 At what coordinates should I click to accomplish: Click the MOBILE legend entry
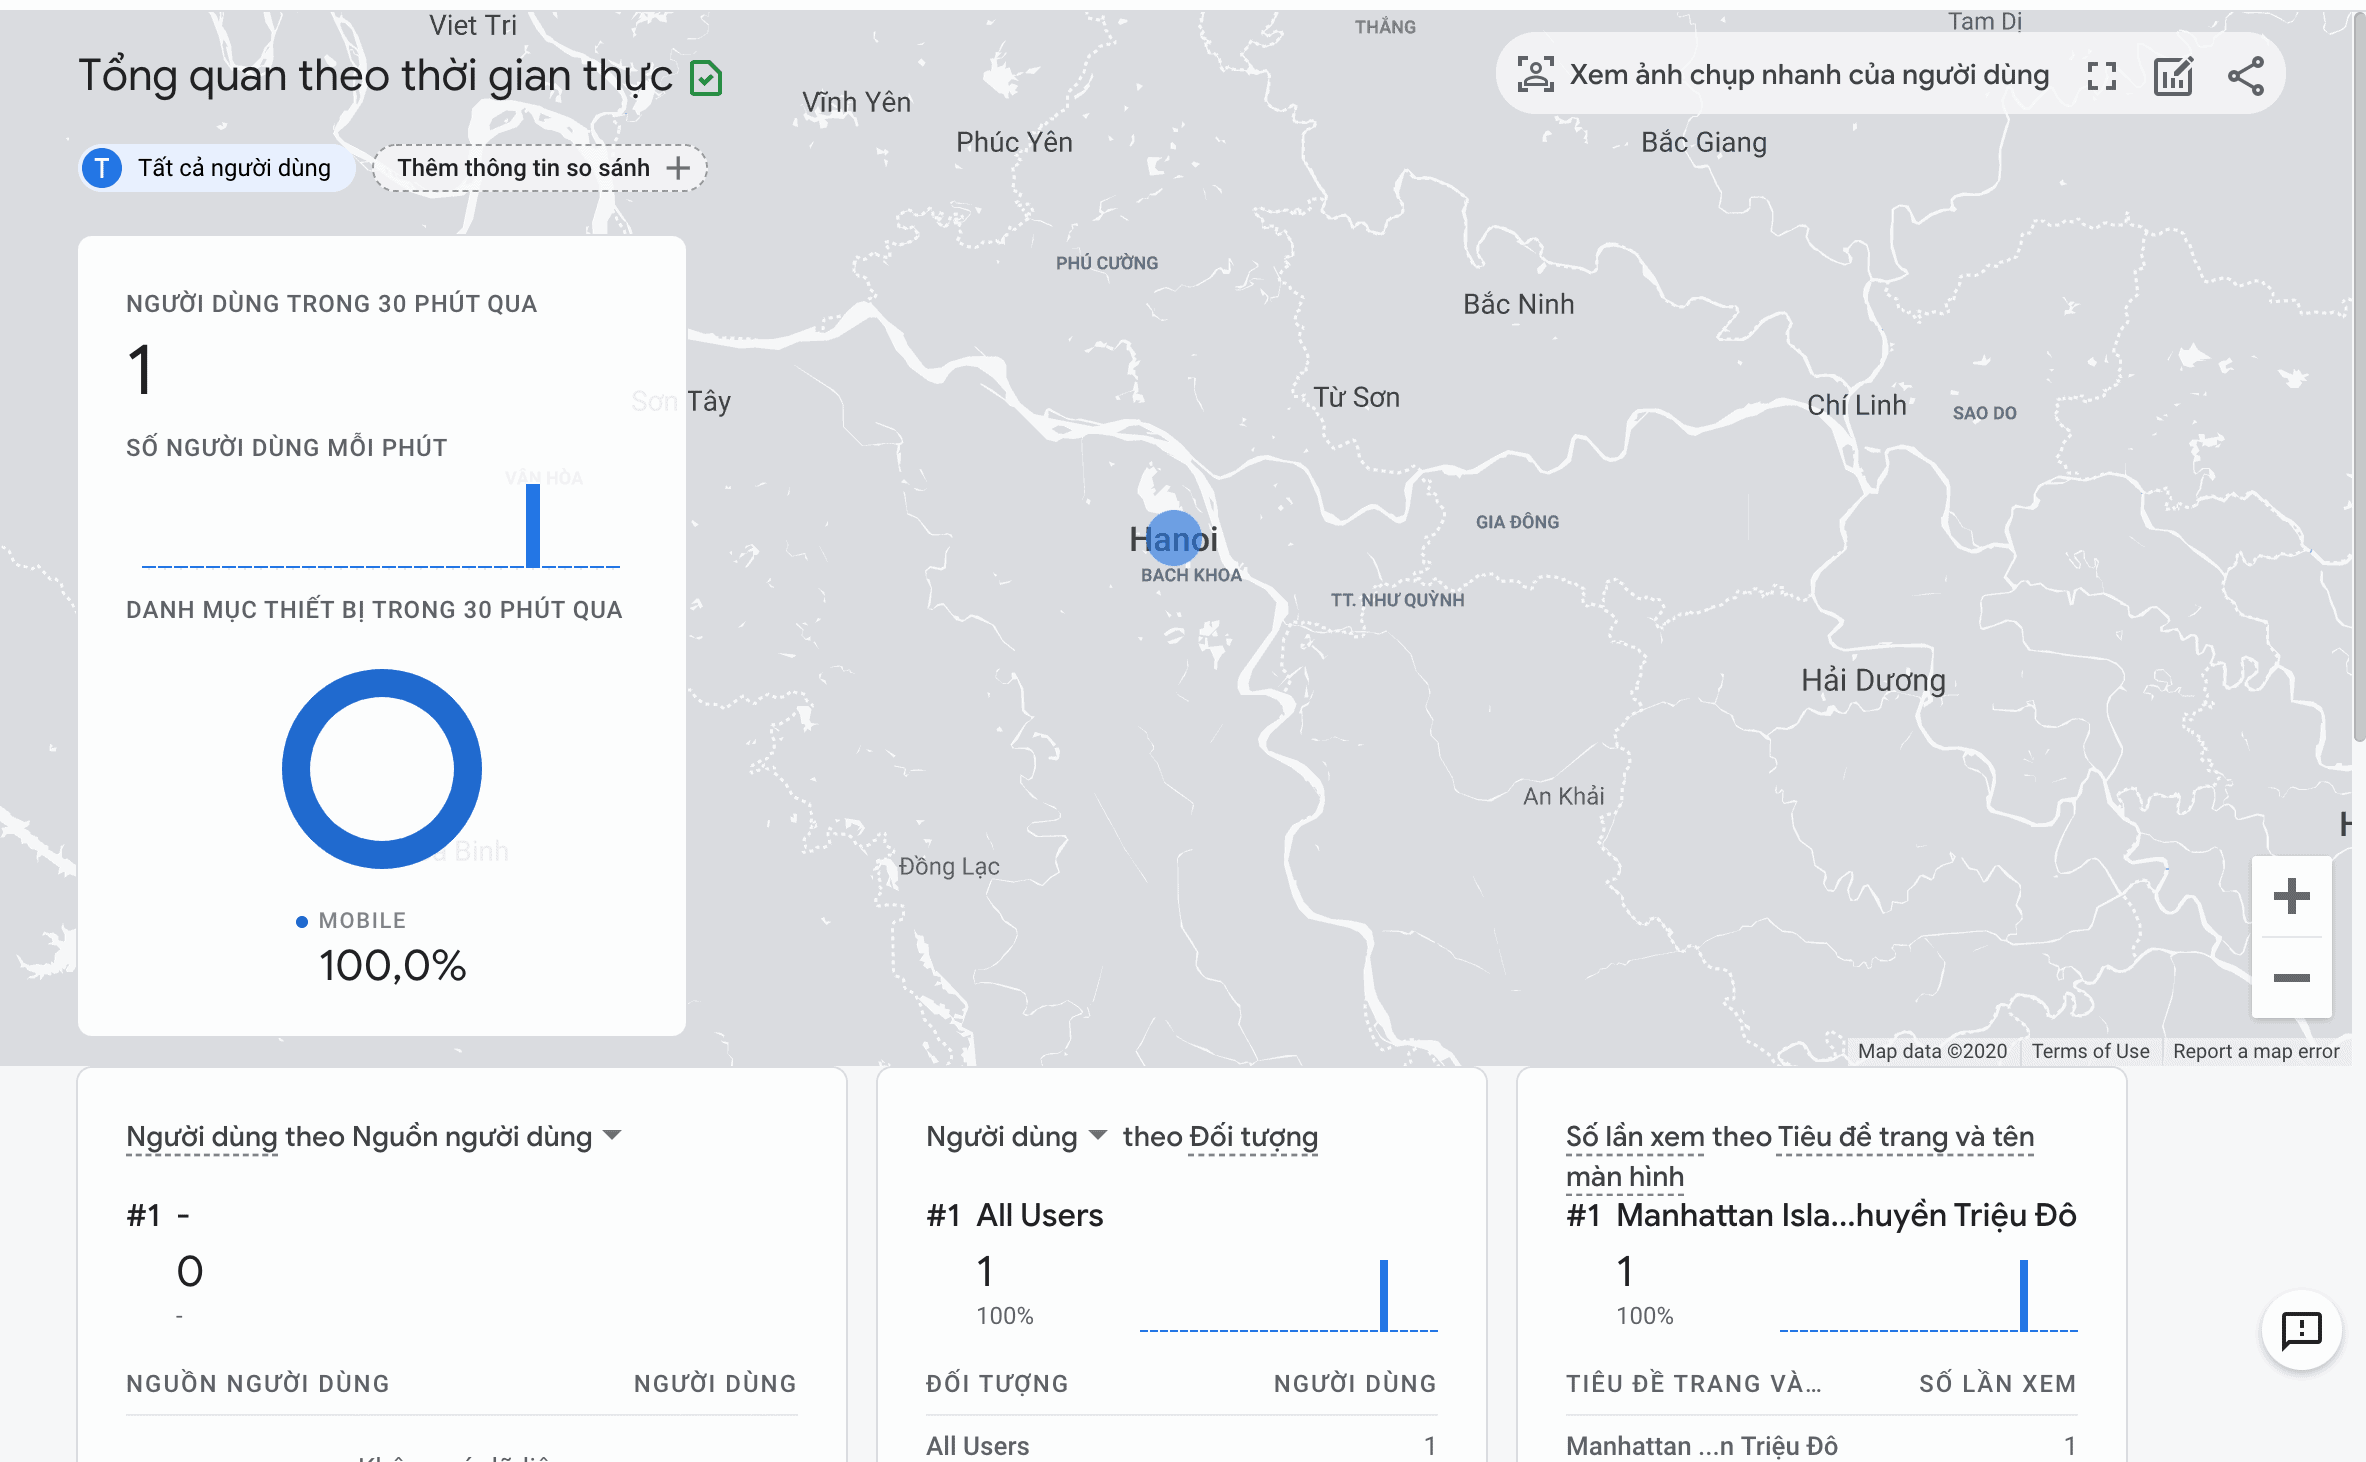351,921
